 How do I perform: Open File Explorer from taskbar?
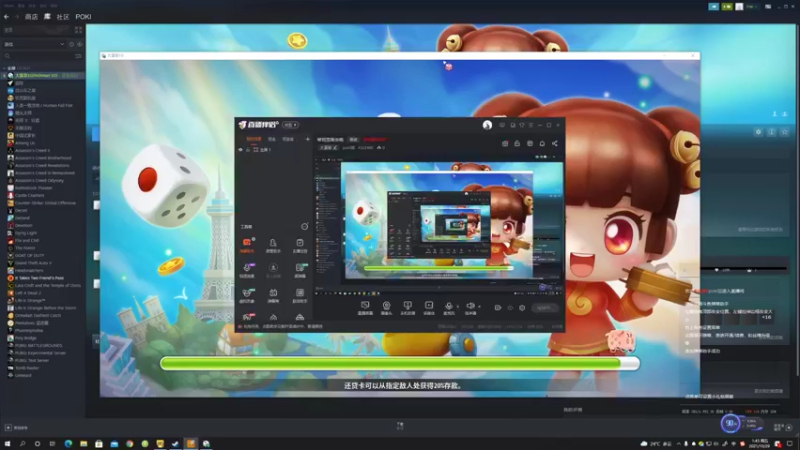[84, 444]
